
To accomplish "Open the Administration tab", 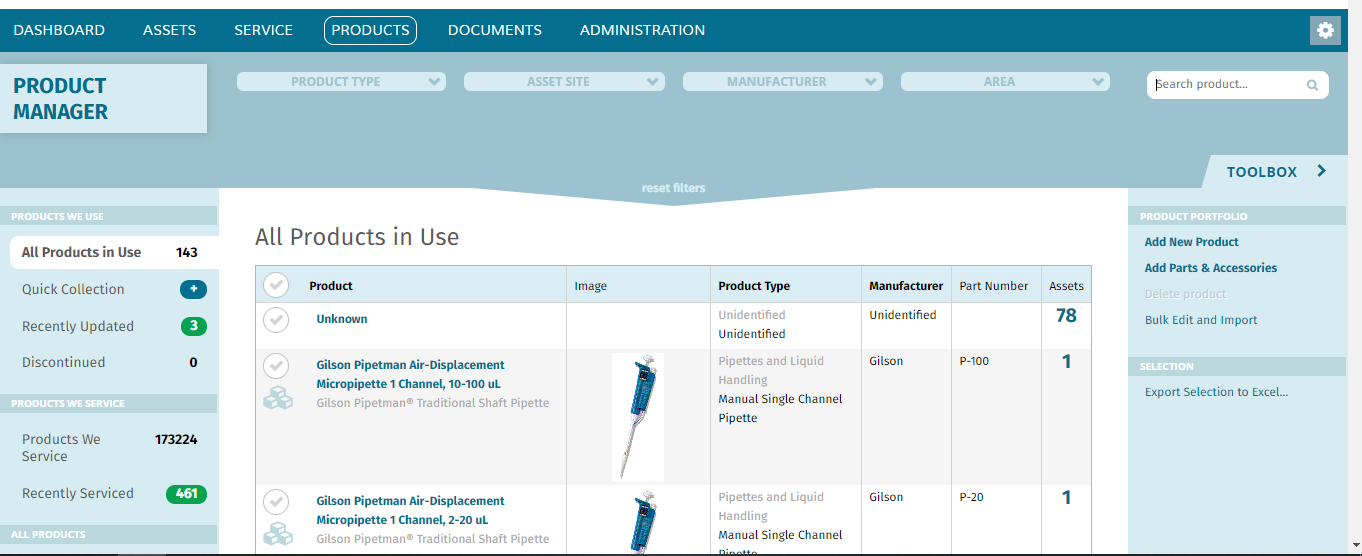I will tap(642, 30).
